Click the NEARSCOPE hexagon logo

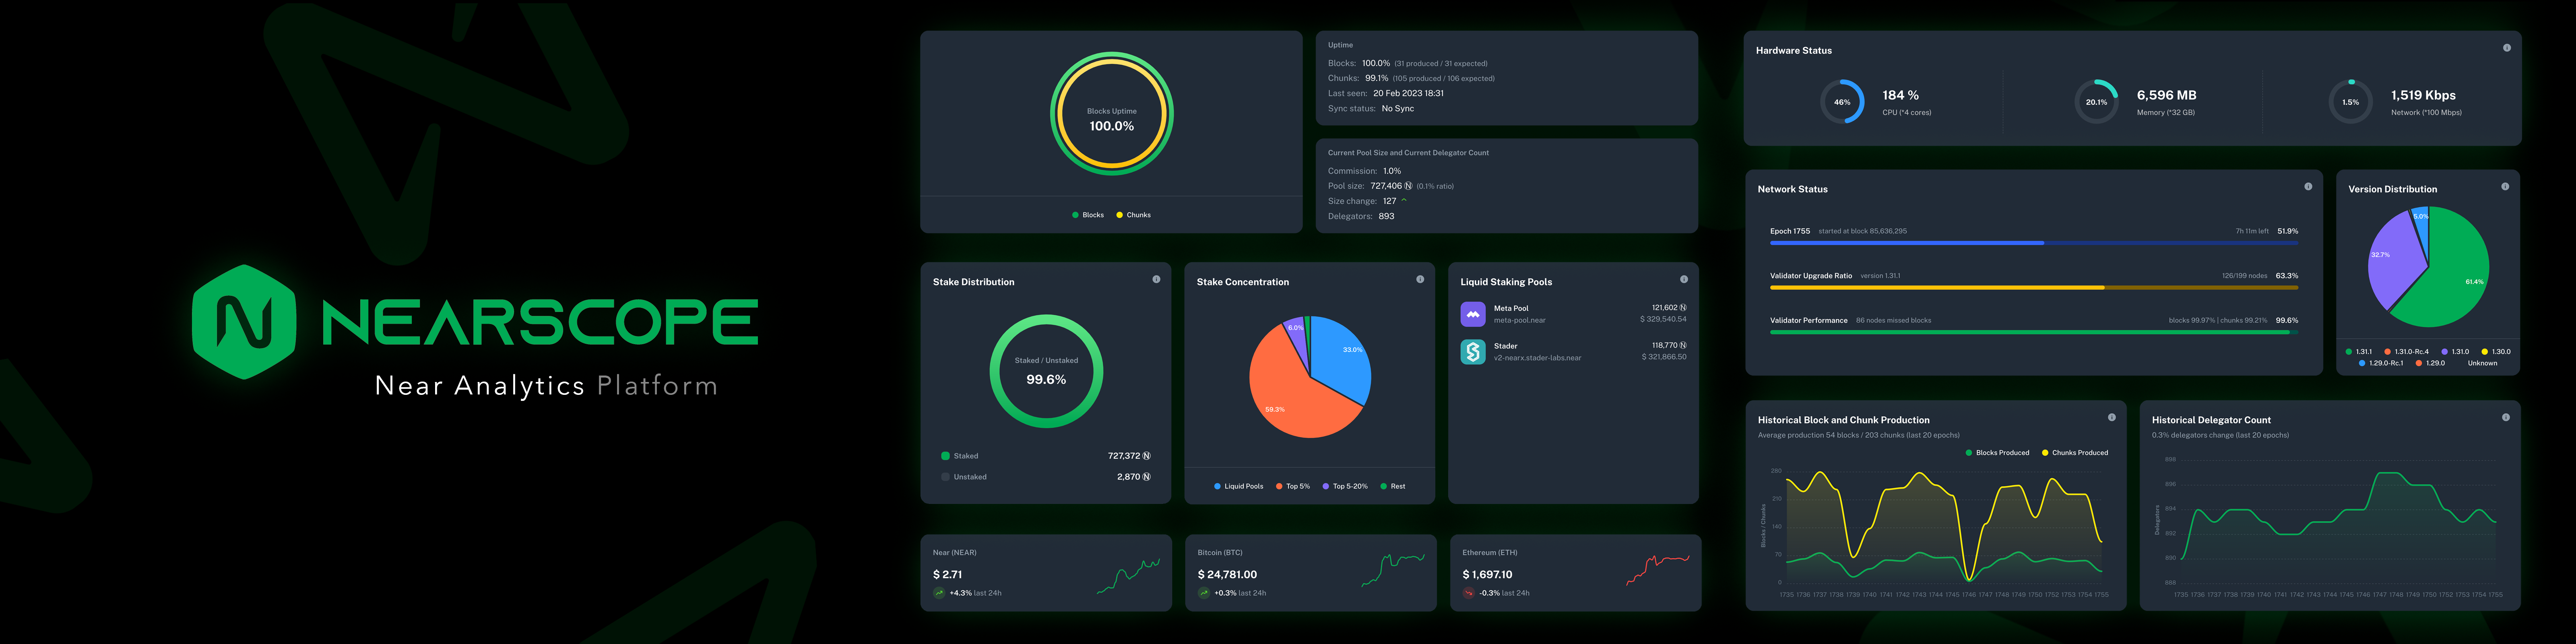[x=243, y=321]
